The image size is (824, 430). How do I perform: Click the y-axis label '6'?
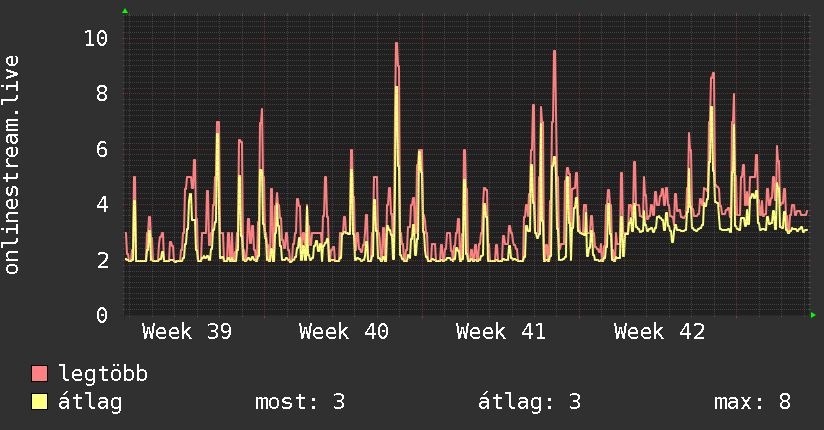tap(102, 149)
